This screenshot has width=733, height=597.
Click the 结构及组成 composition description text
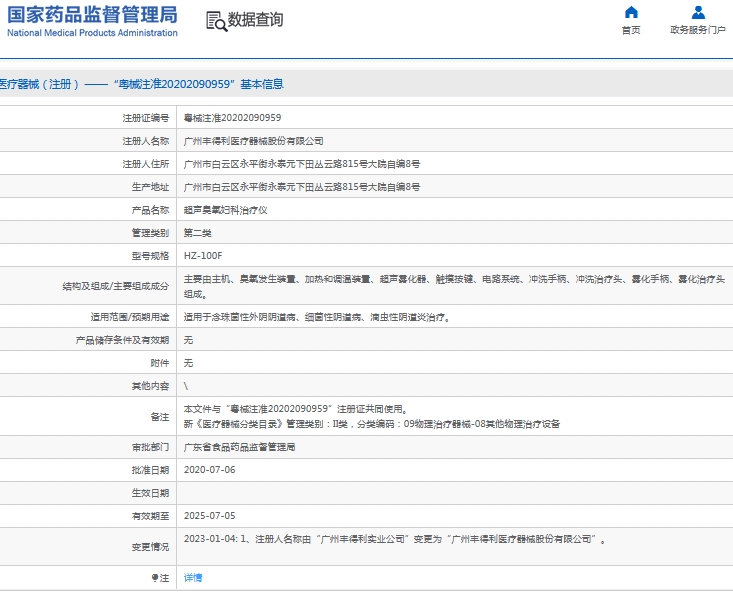tap(454, 287)
